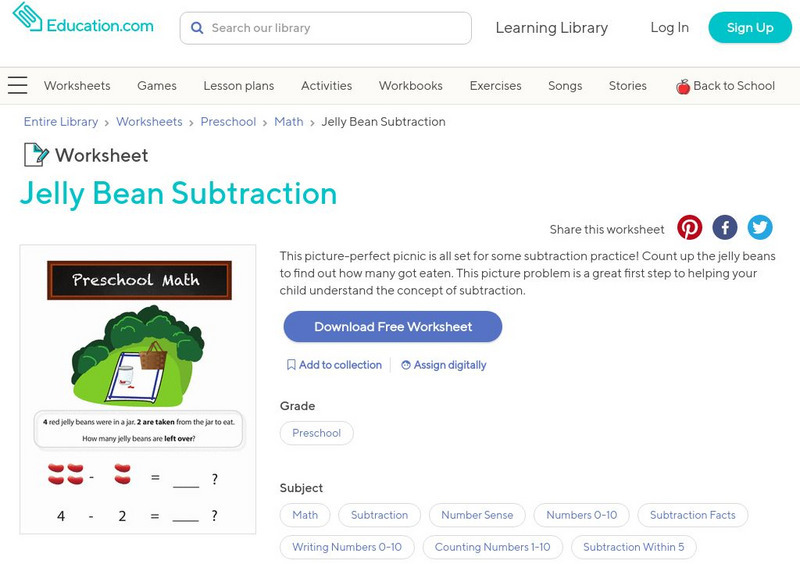This screenshot has height=564, width=800.
Task: Assign the worksheet digitally
Action: (x=444, y=365)
